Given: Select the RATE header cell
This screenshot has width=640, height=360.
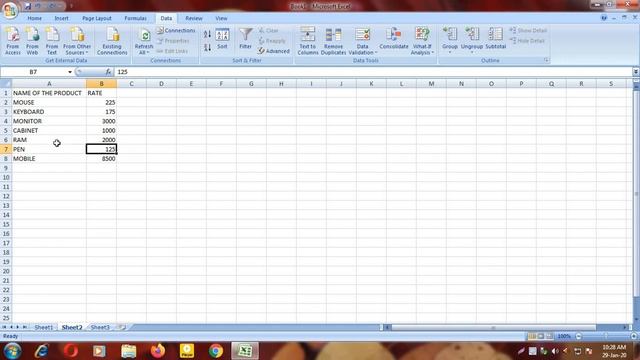Looking at the screenshot, I should (x=102, y=93).
